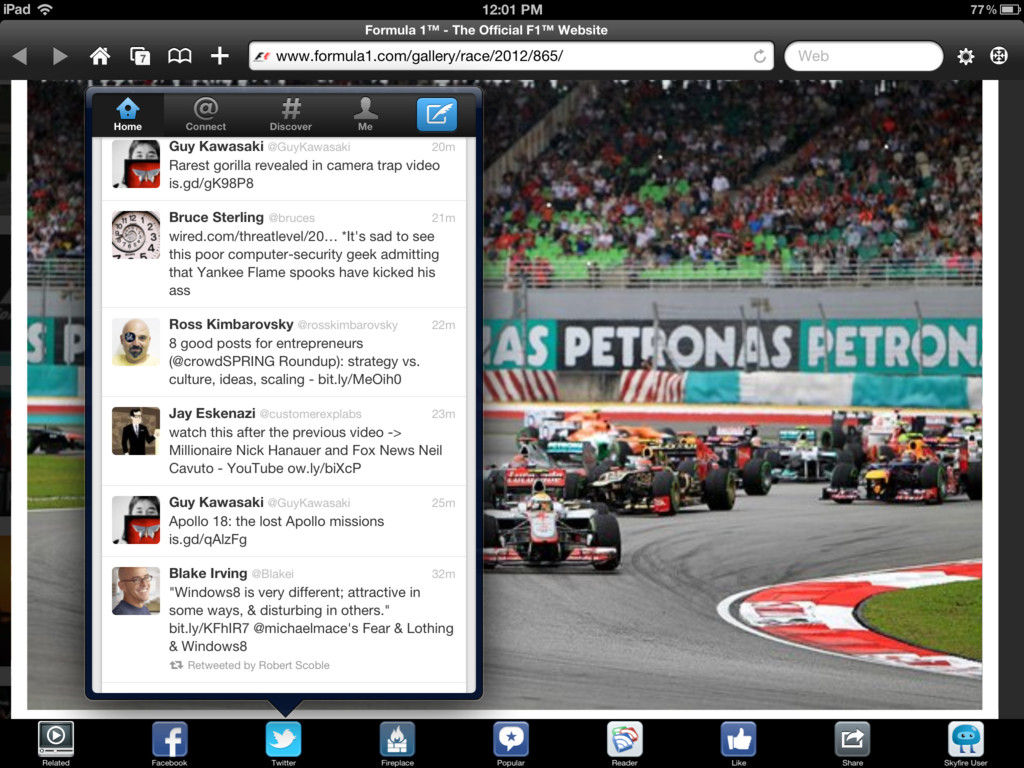Reload the page using refresh icon
The image size is (1024, 768).
[759, 56]
